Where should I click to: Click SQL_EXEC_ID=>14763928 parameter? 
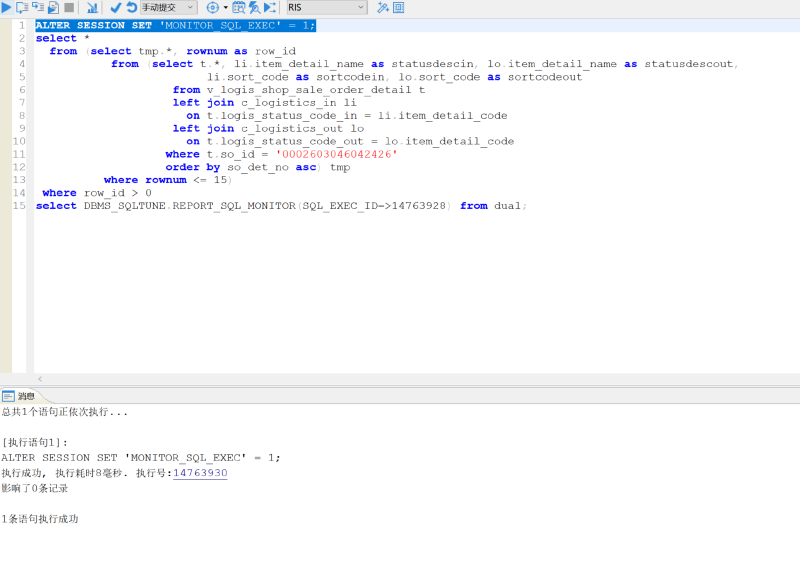coord(374,206)
